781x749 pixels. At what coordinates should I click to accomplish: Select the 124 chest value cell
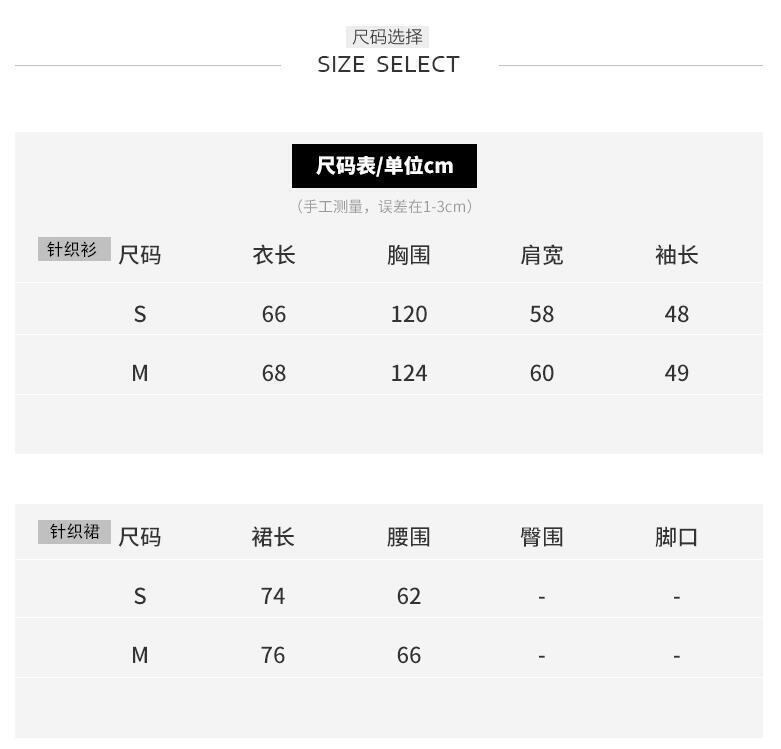pos(409,373)
